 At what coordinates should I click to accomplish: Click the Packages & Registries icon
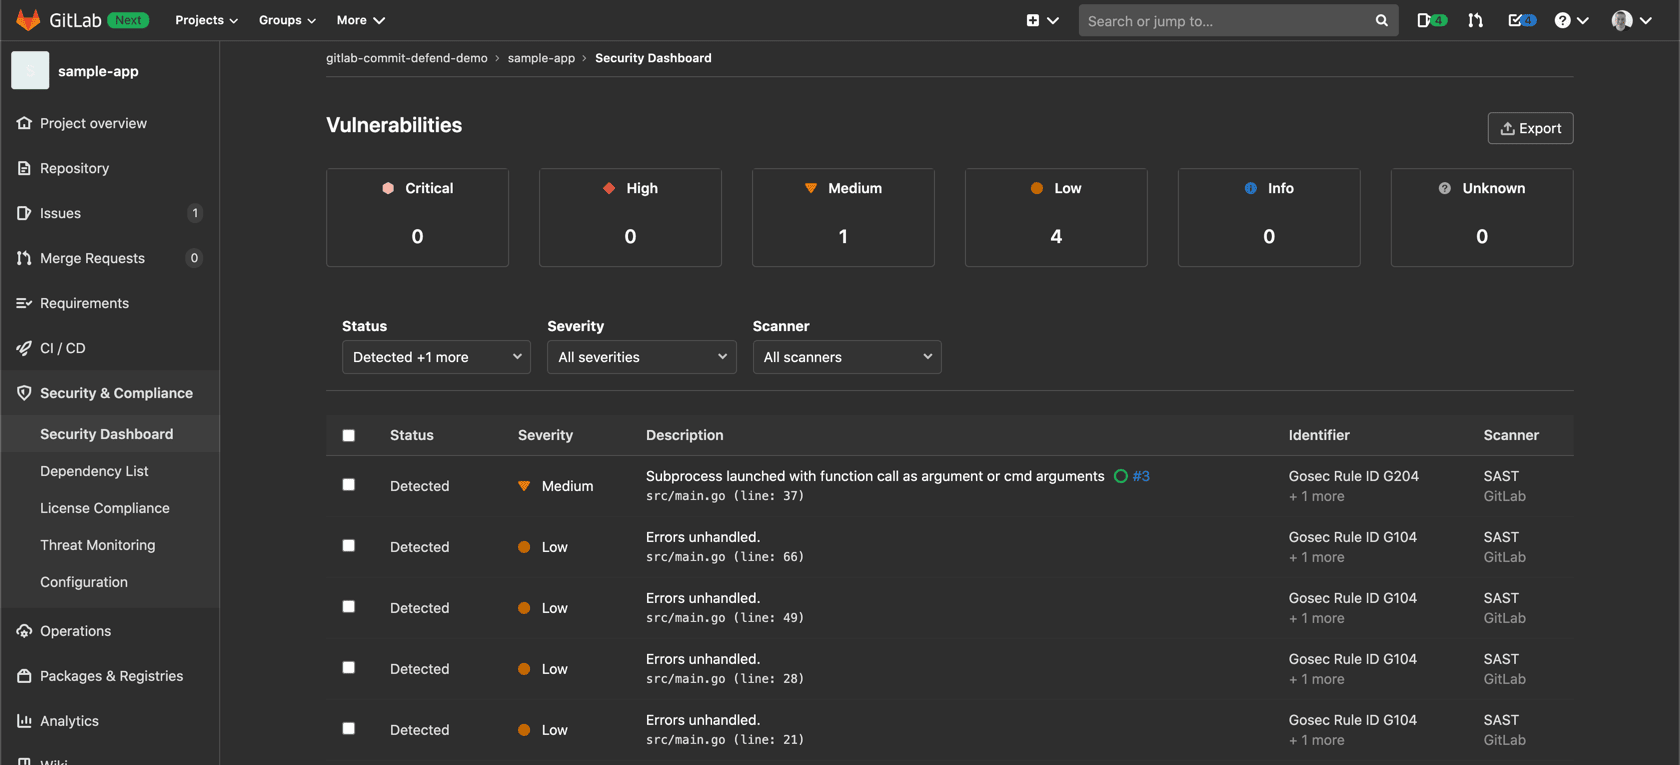pyautogui.click(x=24, y=676)
